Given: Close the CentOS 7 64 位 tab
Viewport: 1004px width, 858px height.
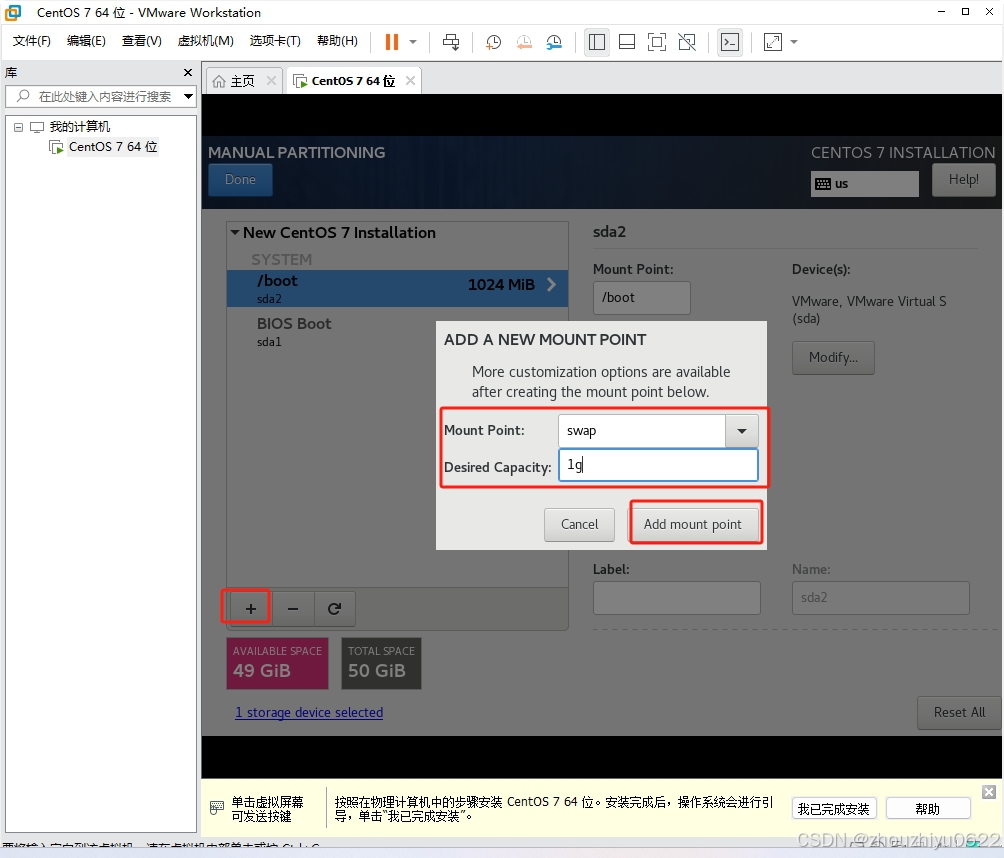Looking at the screenshot, I should pyautogui.click(x=410, y=81).
